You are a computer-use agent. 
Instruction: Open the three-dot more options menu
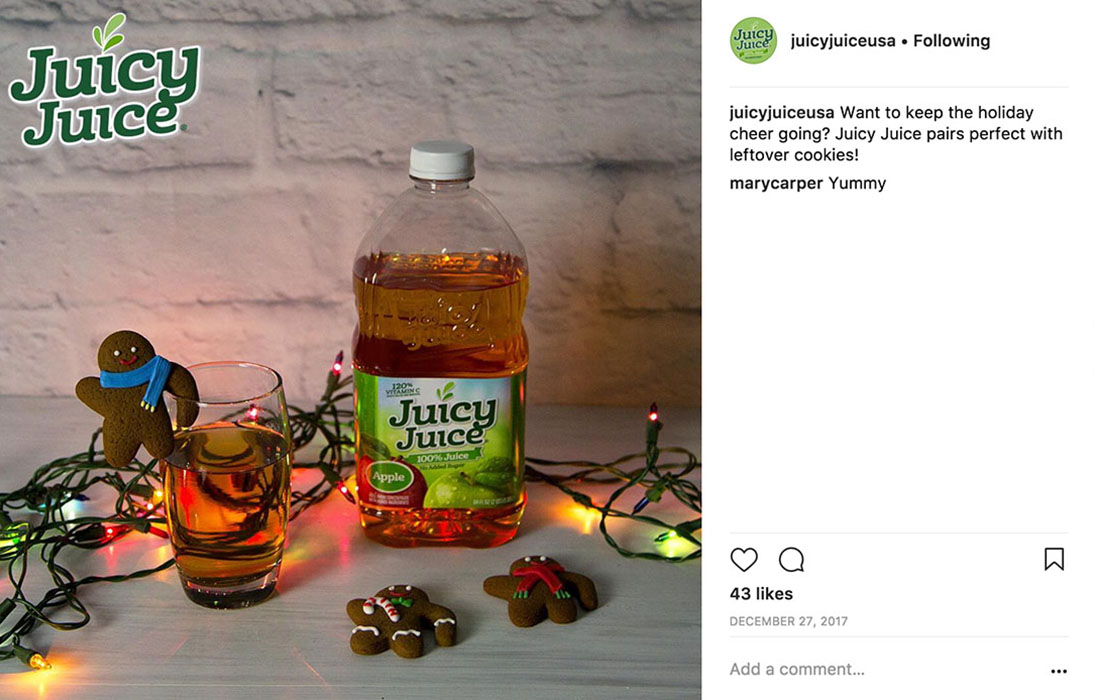[x=1059, y=671]
